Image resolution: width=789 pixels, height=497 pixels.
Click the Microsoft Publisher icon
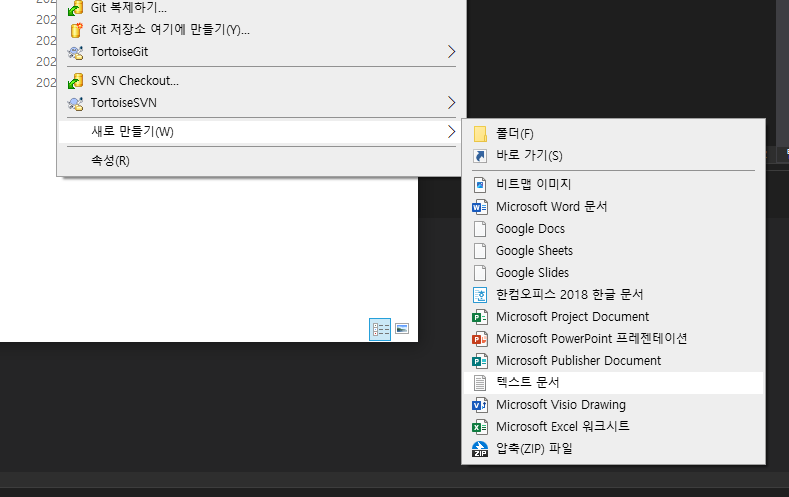pyautogui.click(x=480, y=361)
